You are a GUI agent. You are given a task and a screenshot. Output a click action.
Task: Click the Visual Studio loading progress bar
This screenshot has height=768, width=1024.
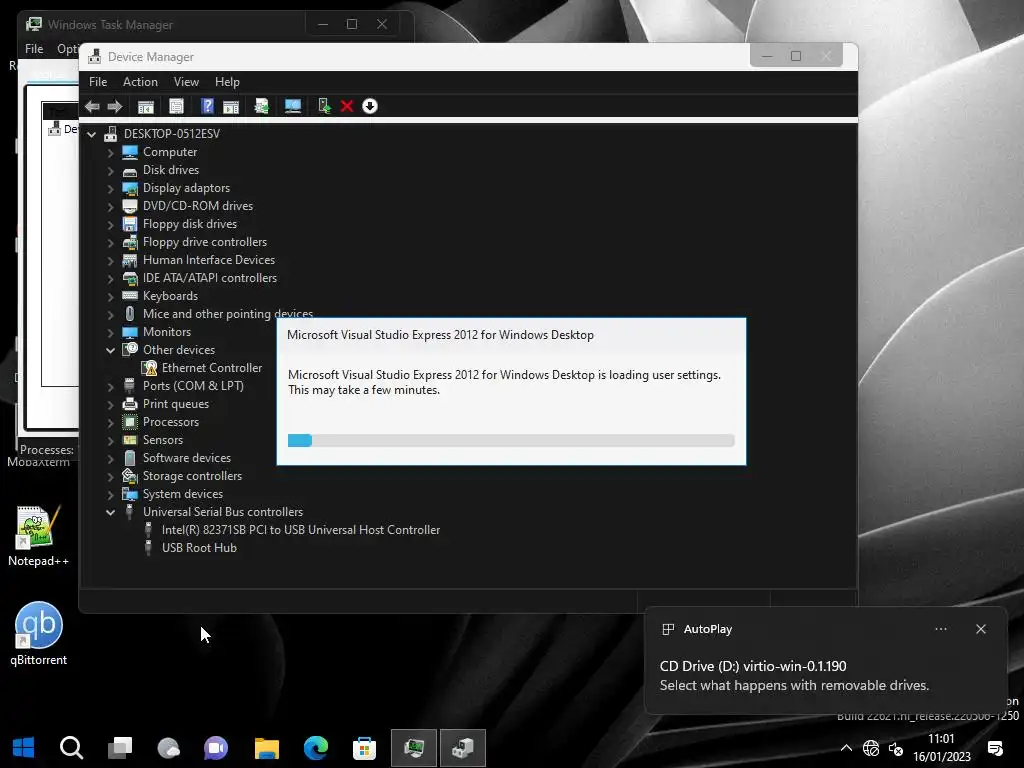click(511, 440)
